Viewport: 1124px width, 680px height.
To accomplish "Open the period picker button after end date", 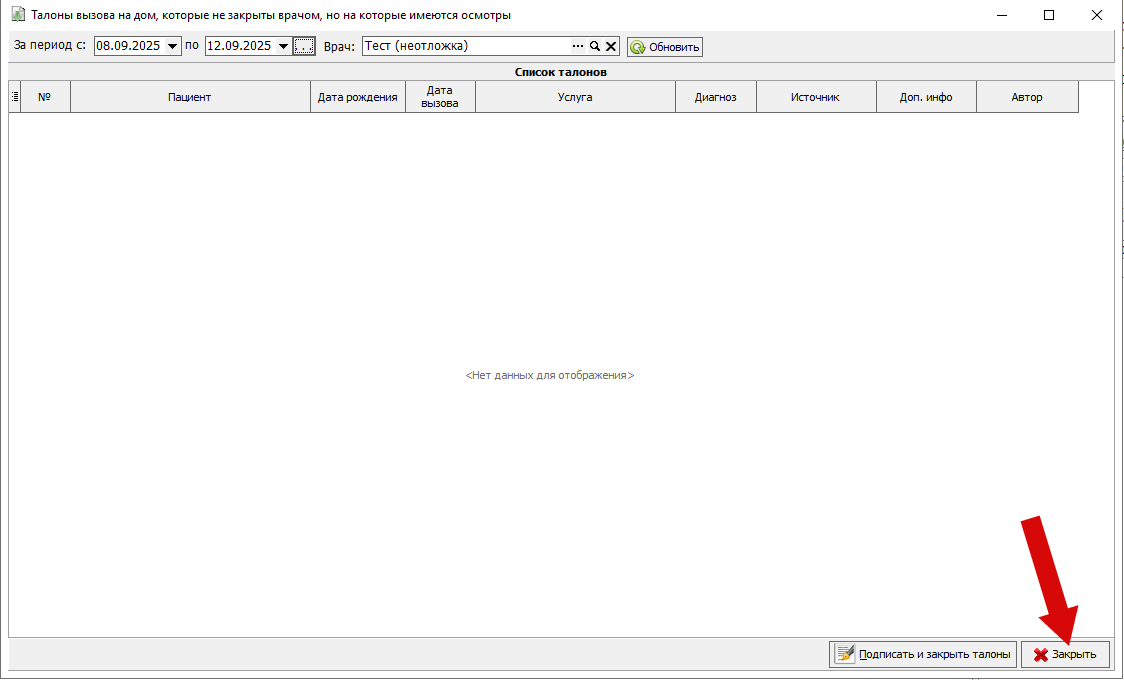I will pyautogui.click(x=305, y=46).
